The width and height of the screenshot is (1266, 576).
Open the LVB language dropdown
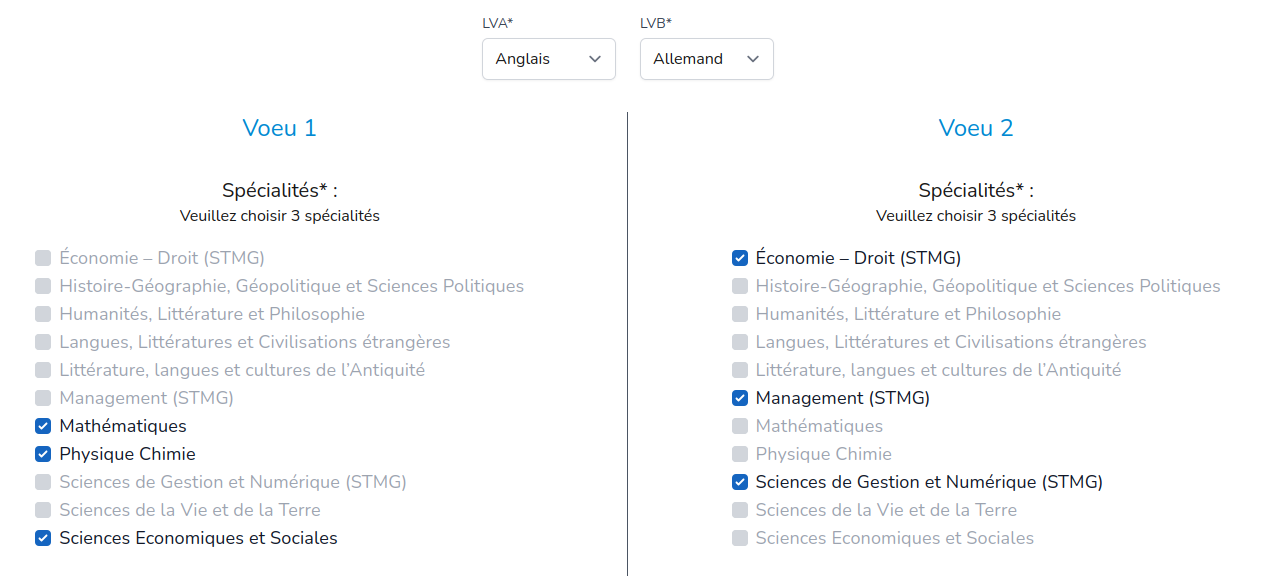coord(706,59)
